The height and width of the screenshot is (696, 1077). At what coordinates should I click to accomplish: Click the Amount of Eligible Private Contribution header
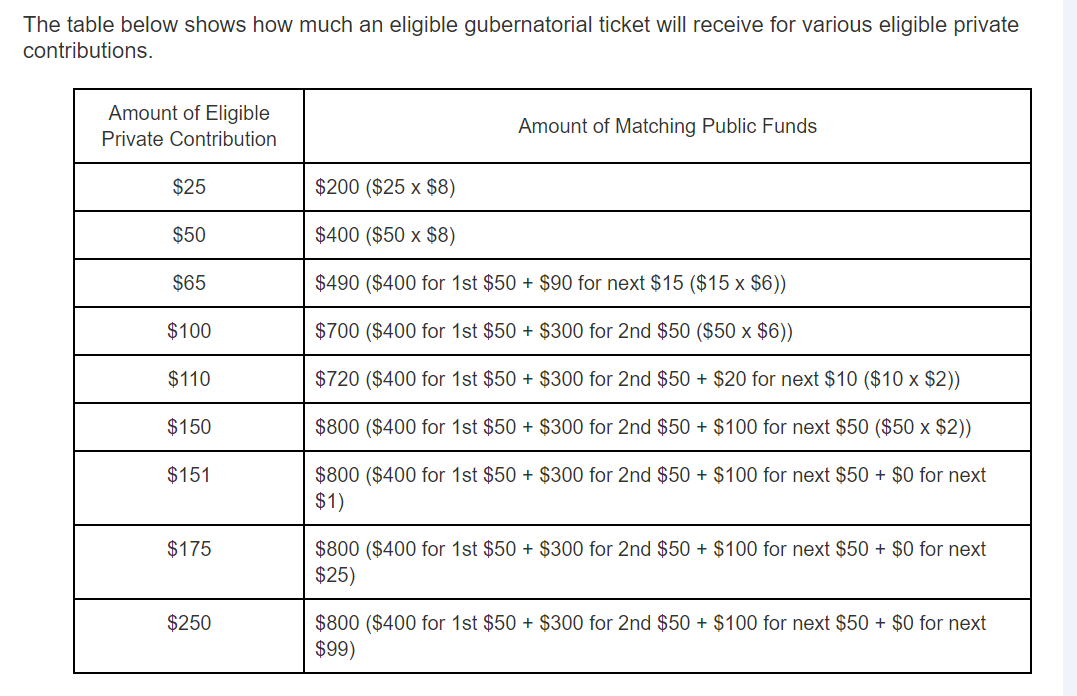(189, 126)
